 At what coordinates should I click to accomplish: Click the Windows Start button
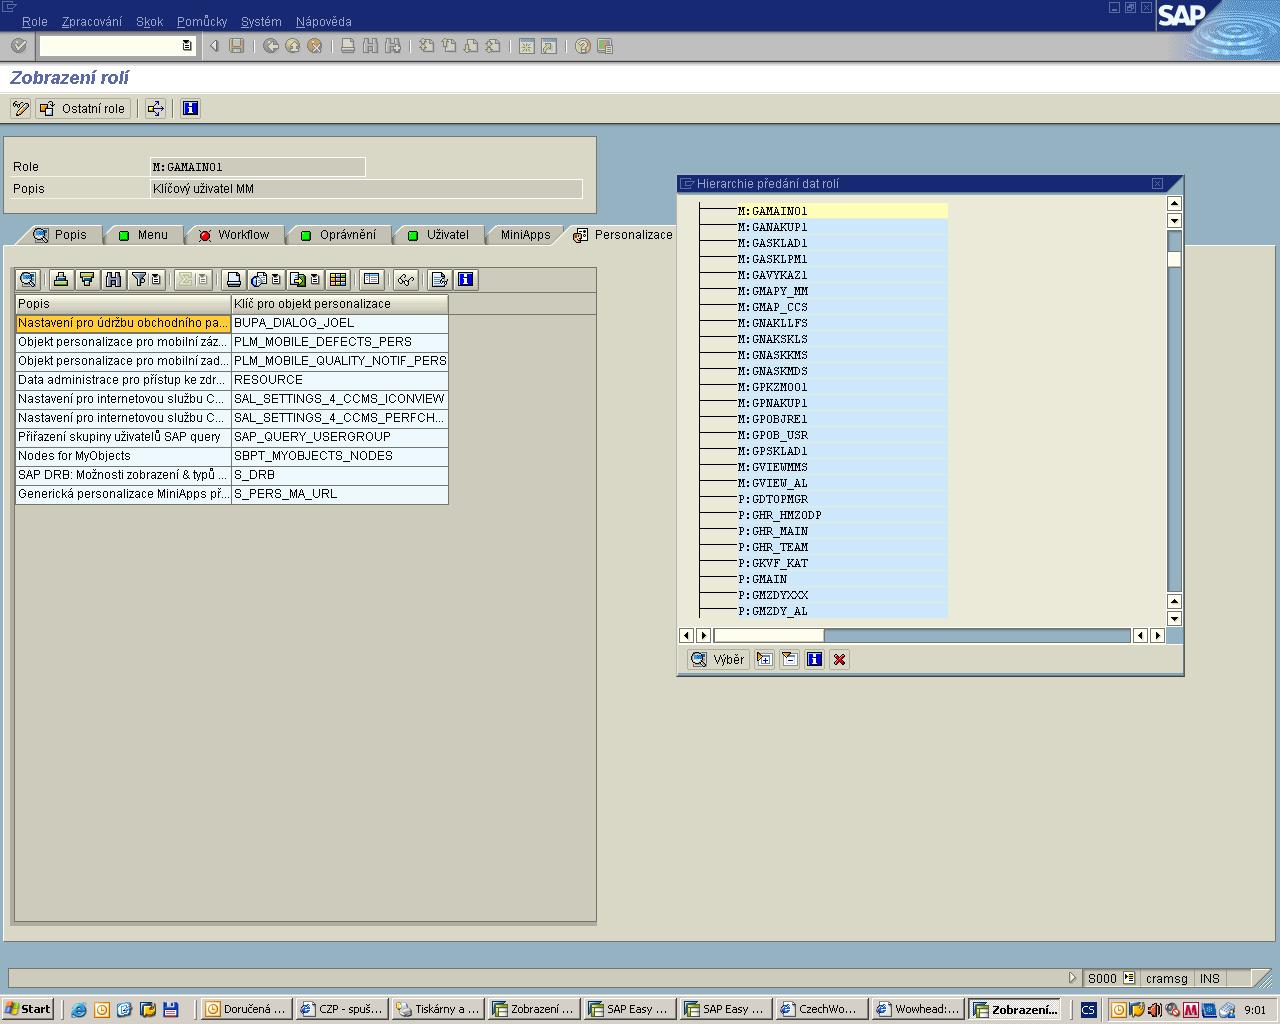(x=28, y=1009)
